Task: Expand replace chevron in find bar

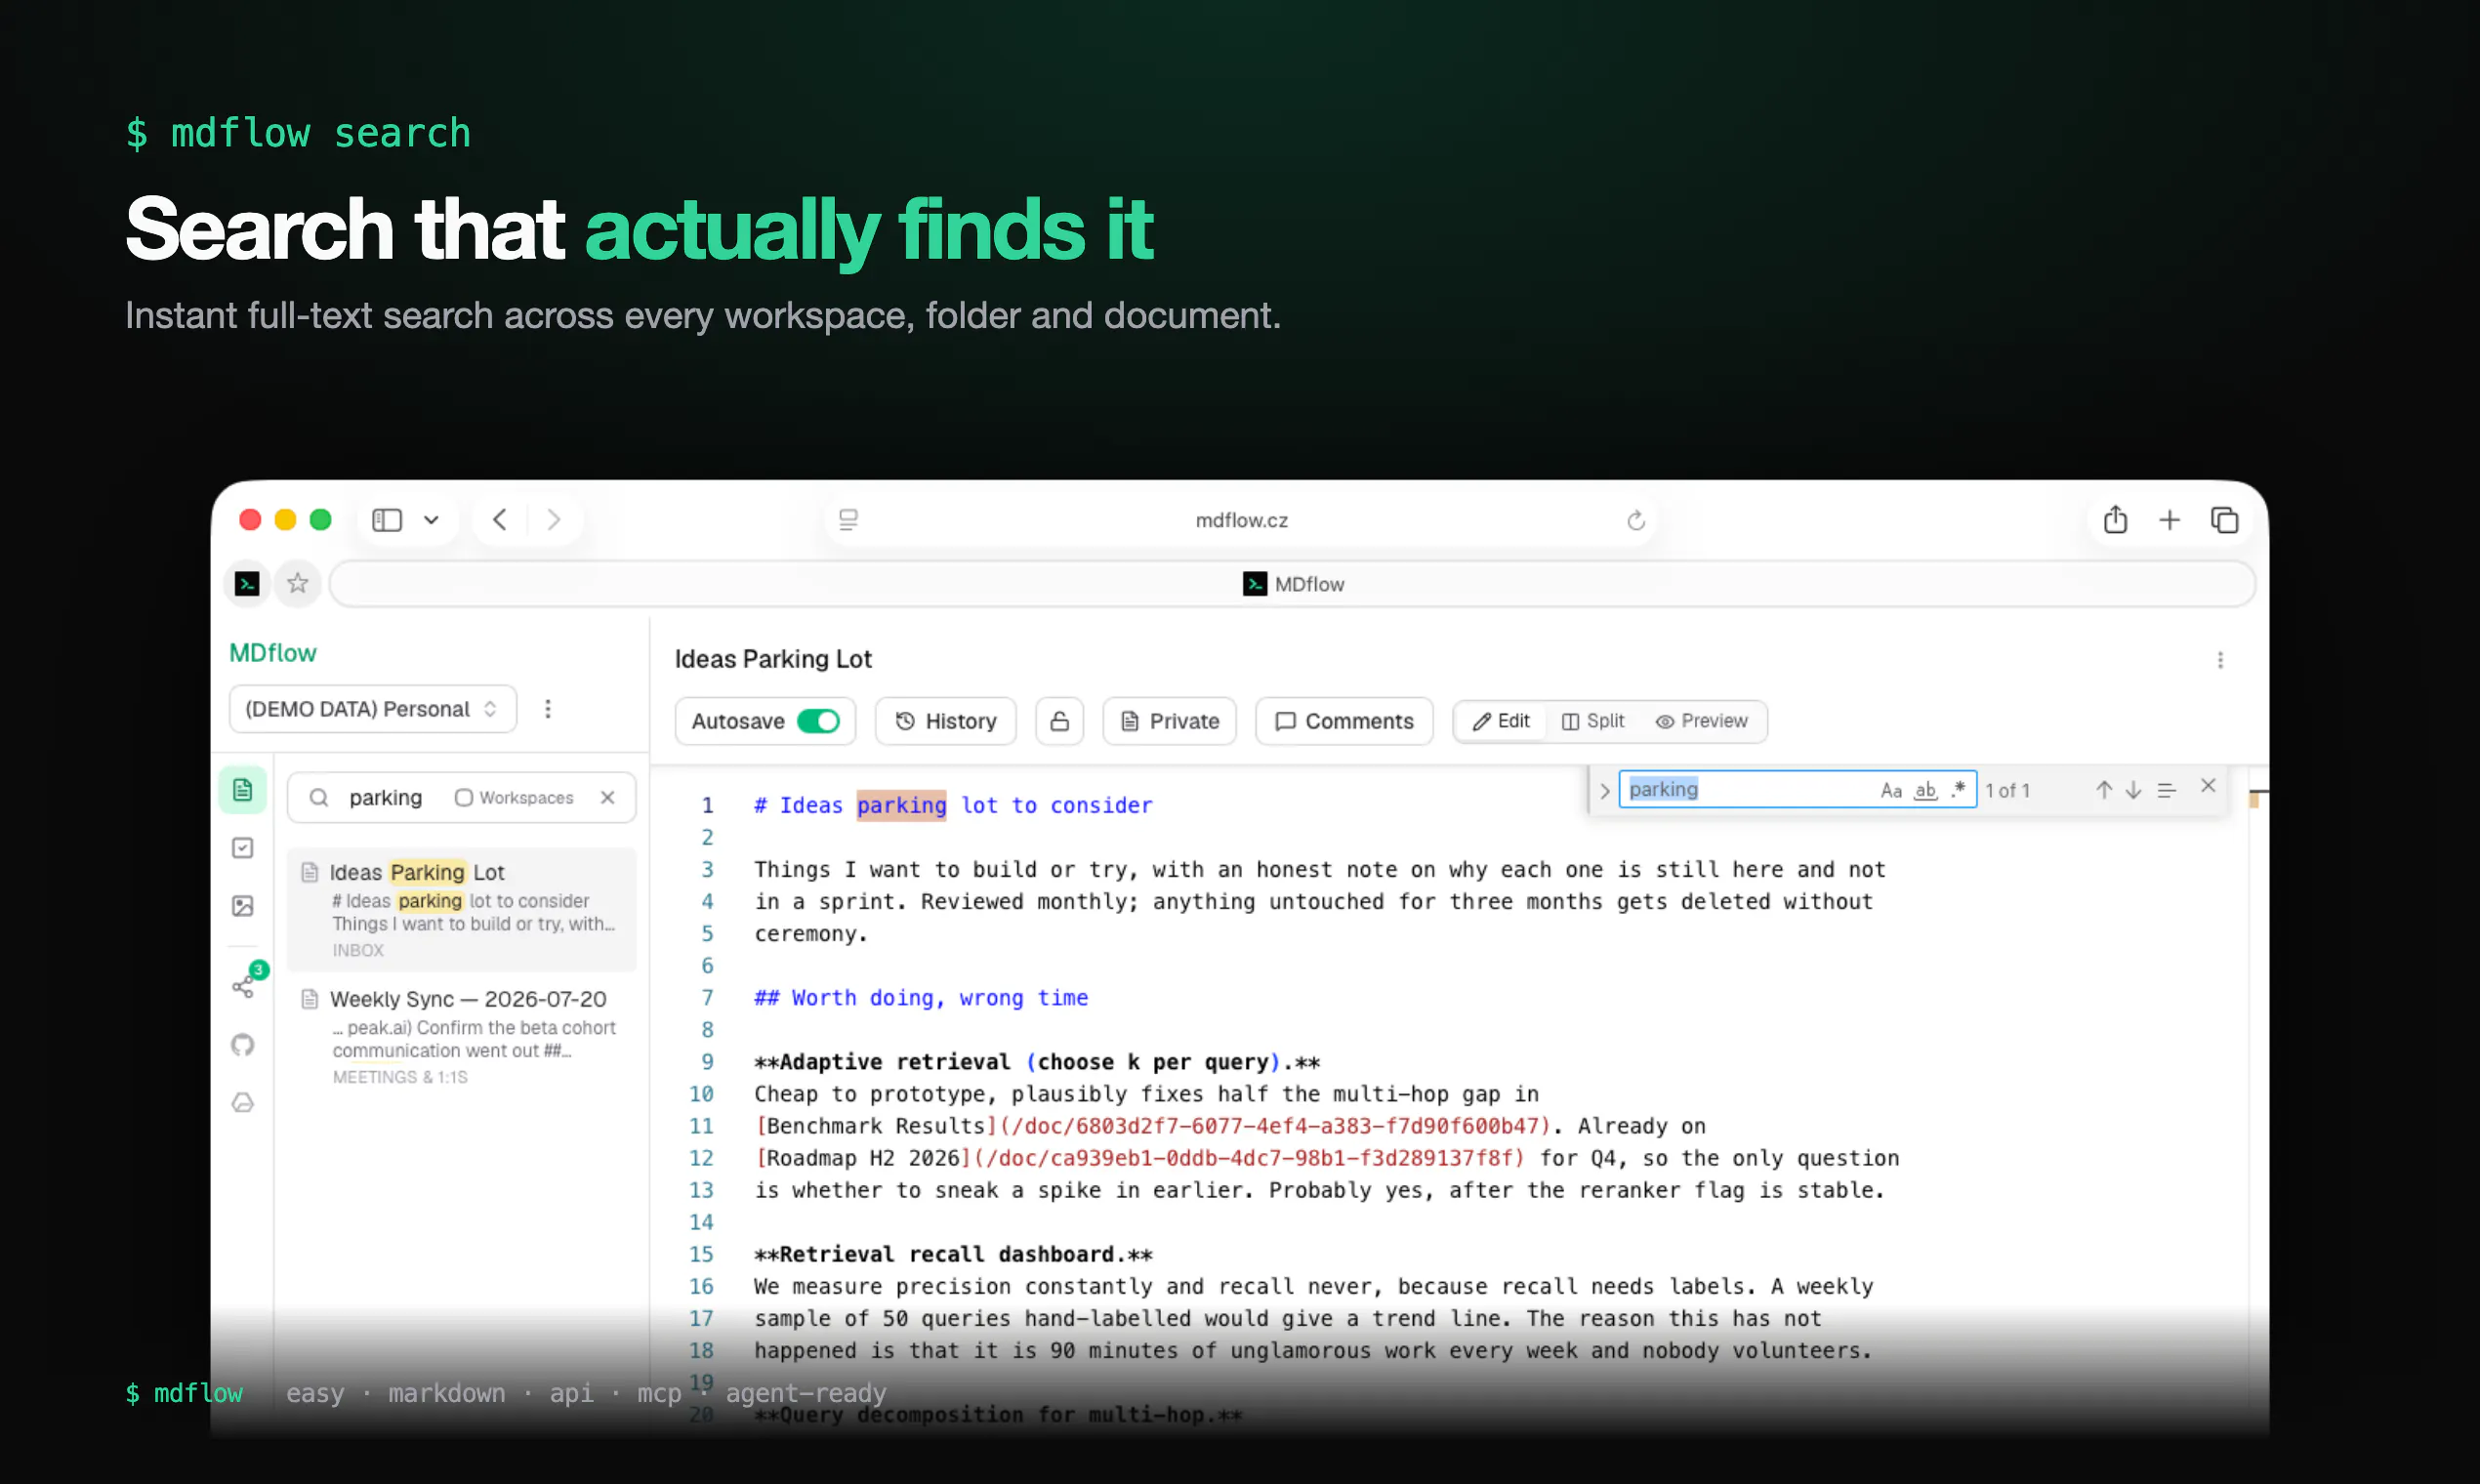Action: coord(1604,791)
